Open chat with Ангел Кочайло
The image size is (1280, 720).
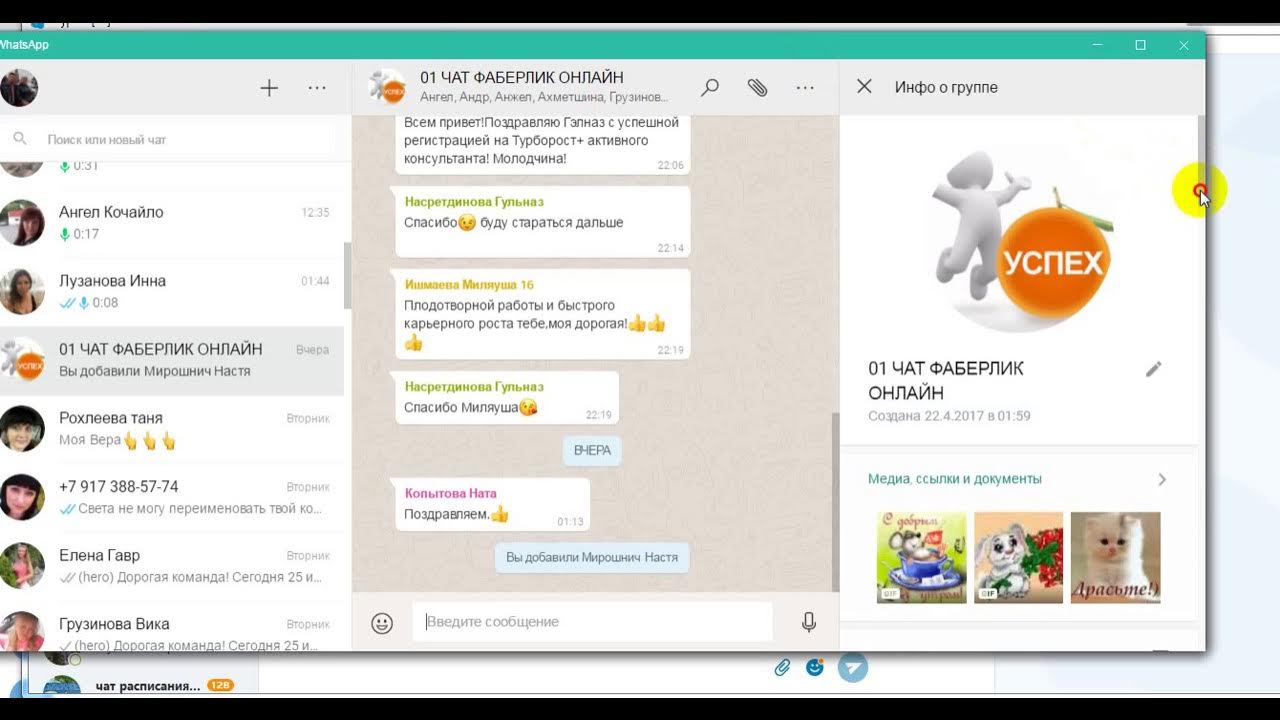pos(172,223)
